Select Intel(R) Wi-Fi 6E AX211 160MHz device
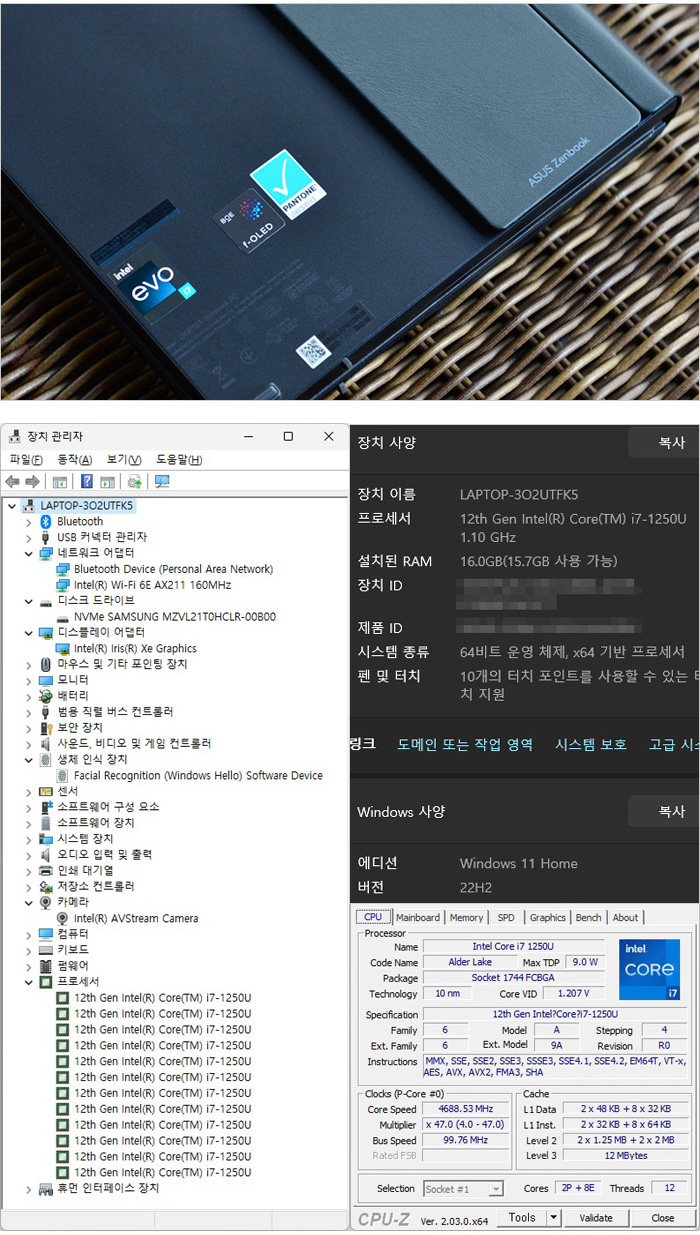Viewport: 700px width, 1235px height. (152, 585)
